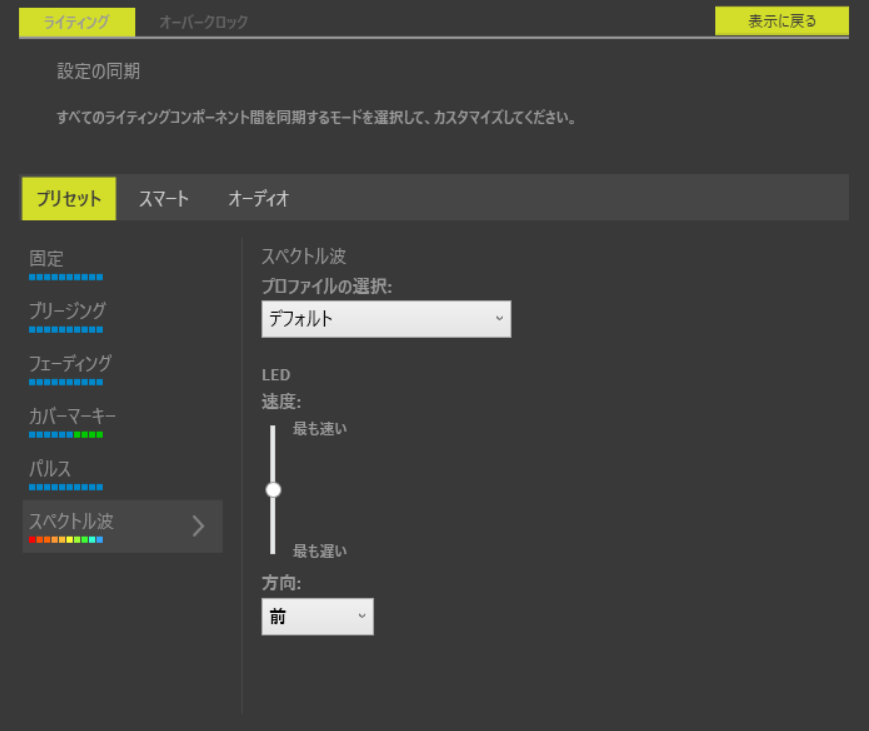Click the 設定の同期 heading
The image size is (869, 731).
click(x=99, y=71)
